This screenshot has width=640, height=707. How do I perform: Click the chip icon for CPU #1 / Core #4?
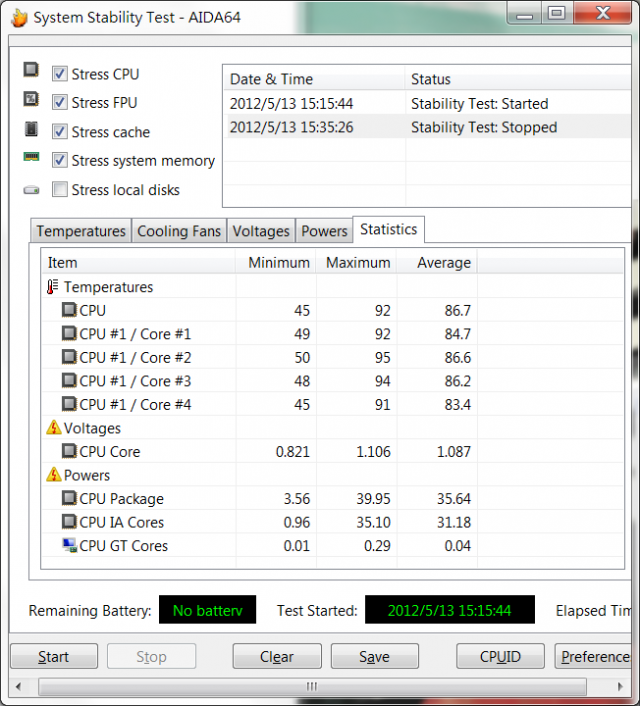(69, 404)
